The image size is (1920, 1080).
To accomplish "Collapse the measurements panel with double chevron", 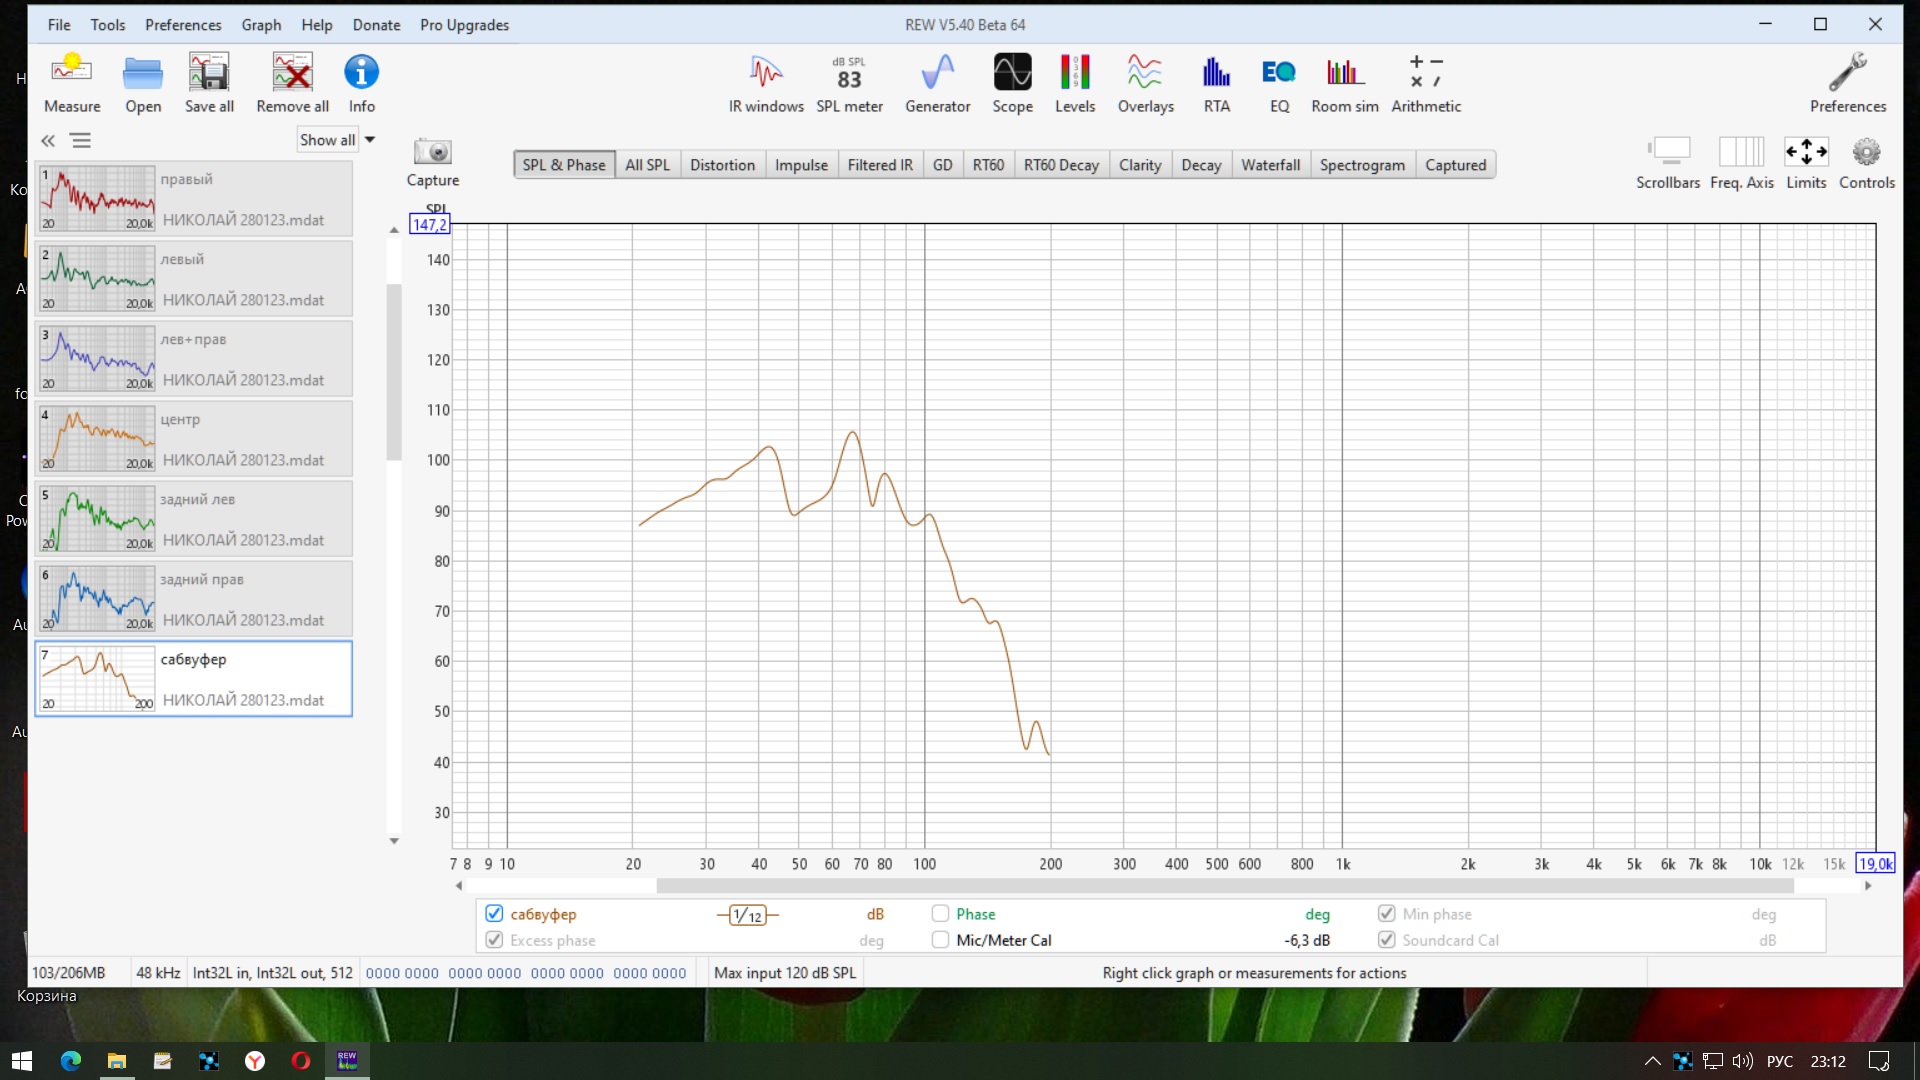I will tap(48, 141).
